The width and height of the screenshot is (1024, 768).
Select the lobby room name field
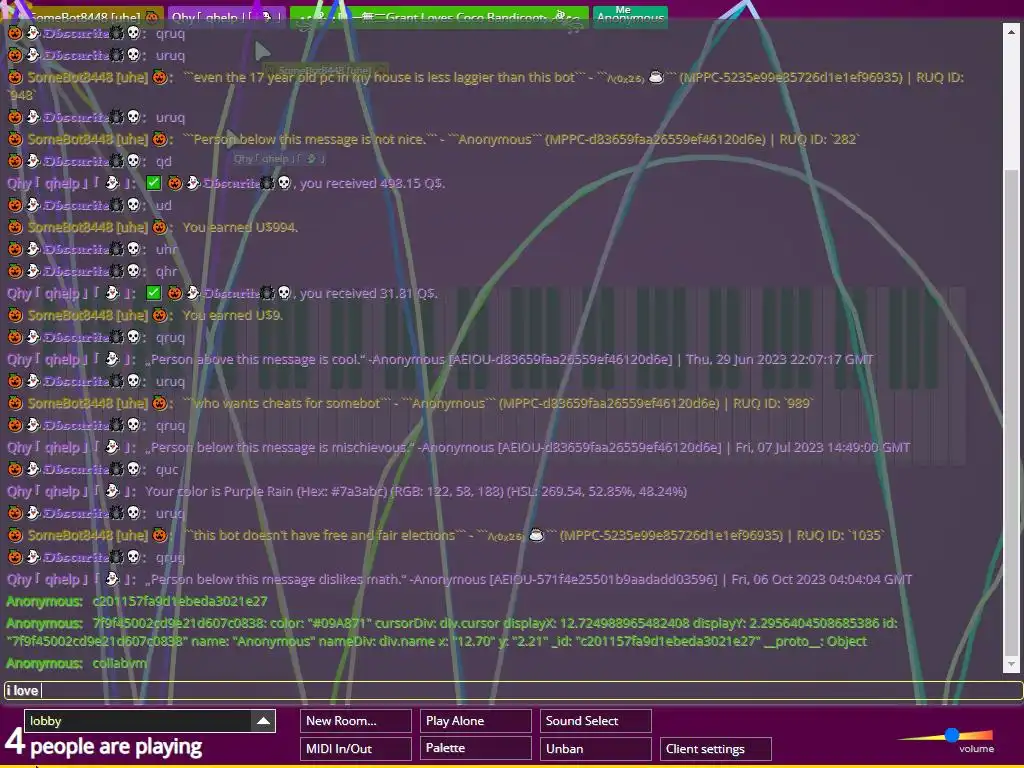[x=138, y=721]
